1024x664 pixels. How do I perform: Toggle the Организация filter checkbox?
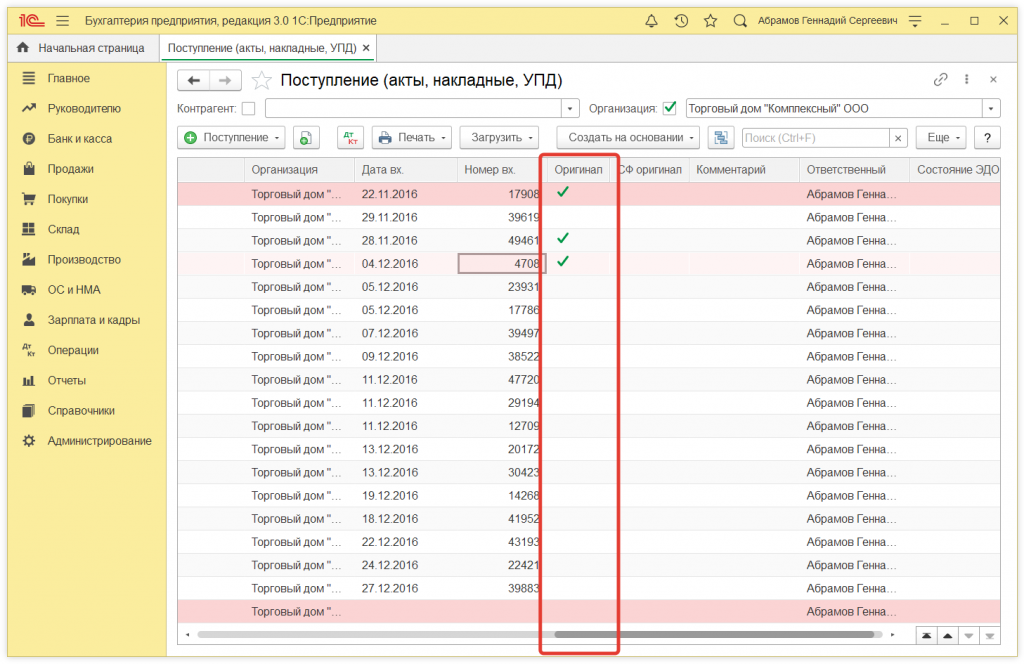pos(670,108)
